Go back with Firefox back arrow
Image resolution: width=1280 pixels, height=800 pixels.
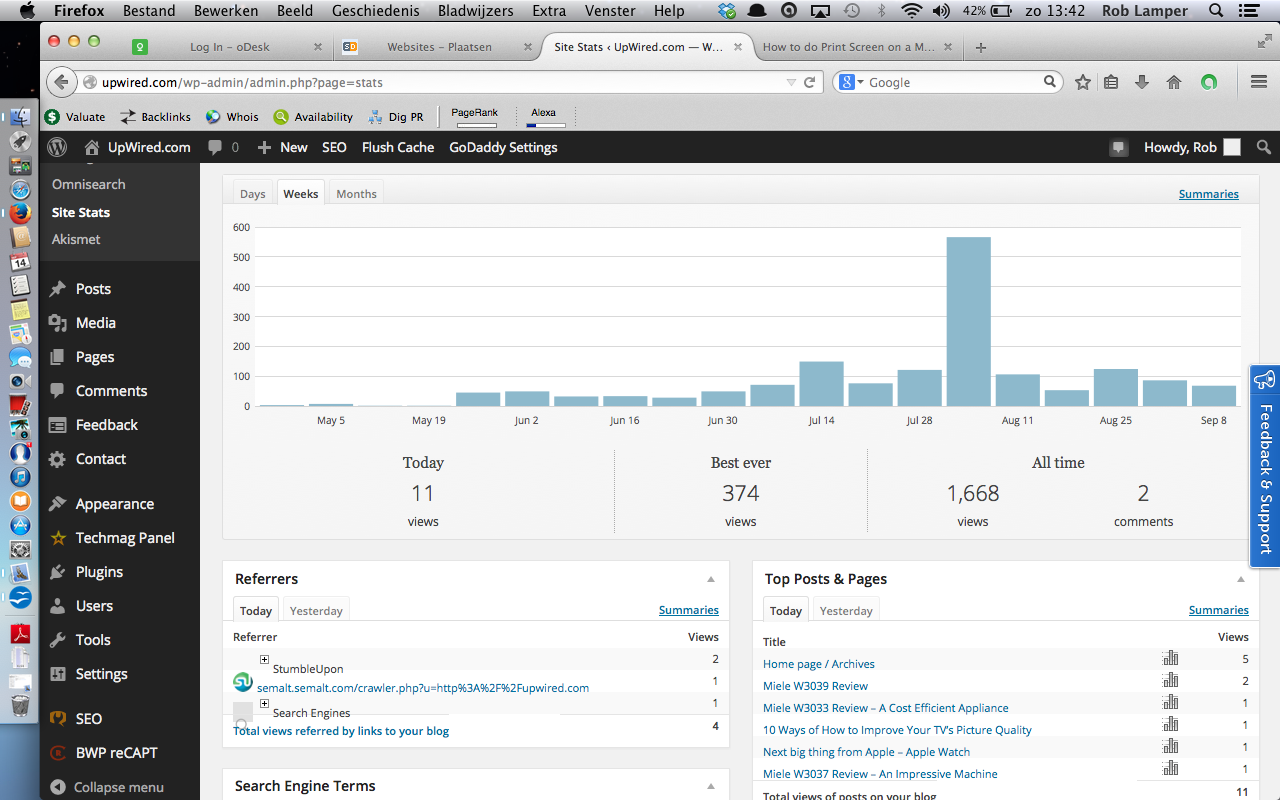tap(62, 83)
